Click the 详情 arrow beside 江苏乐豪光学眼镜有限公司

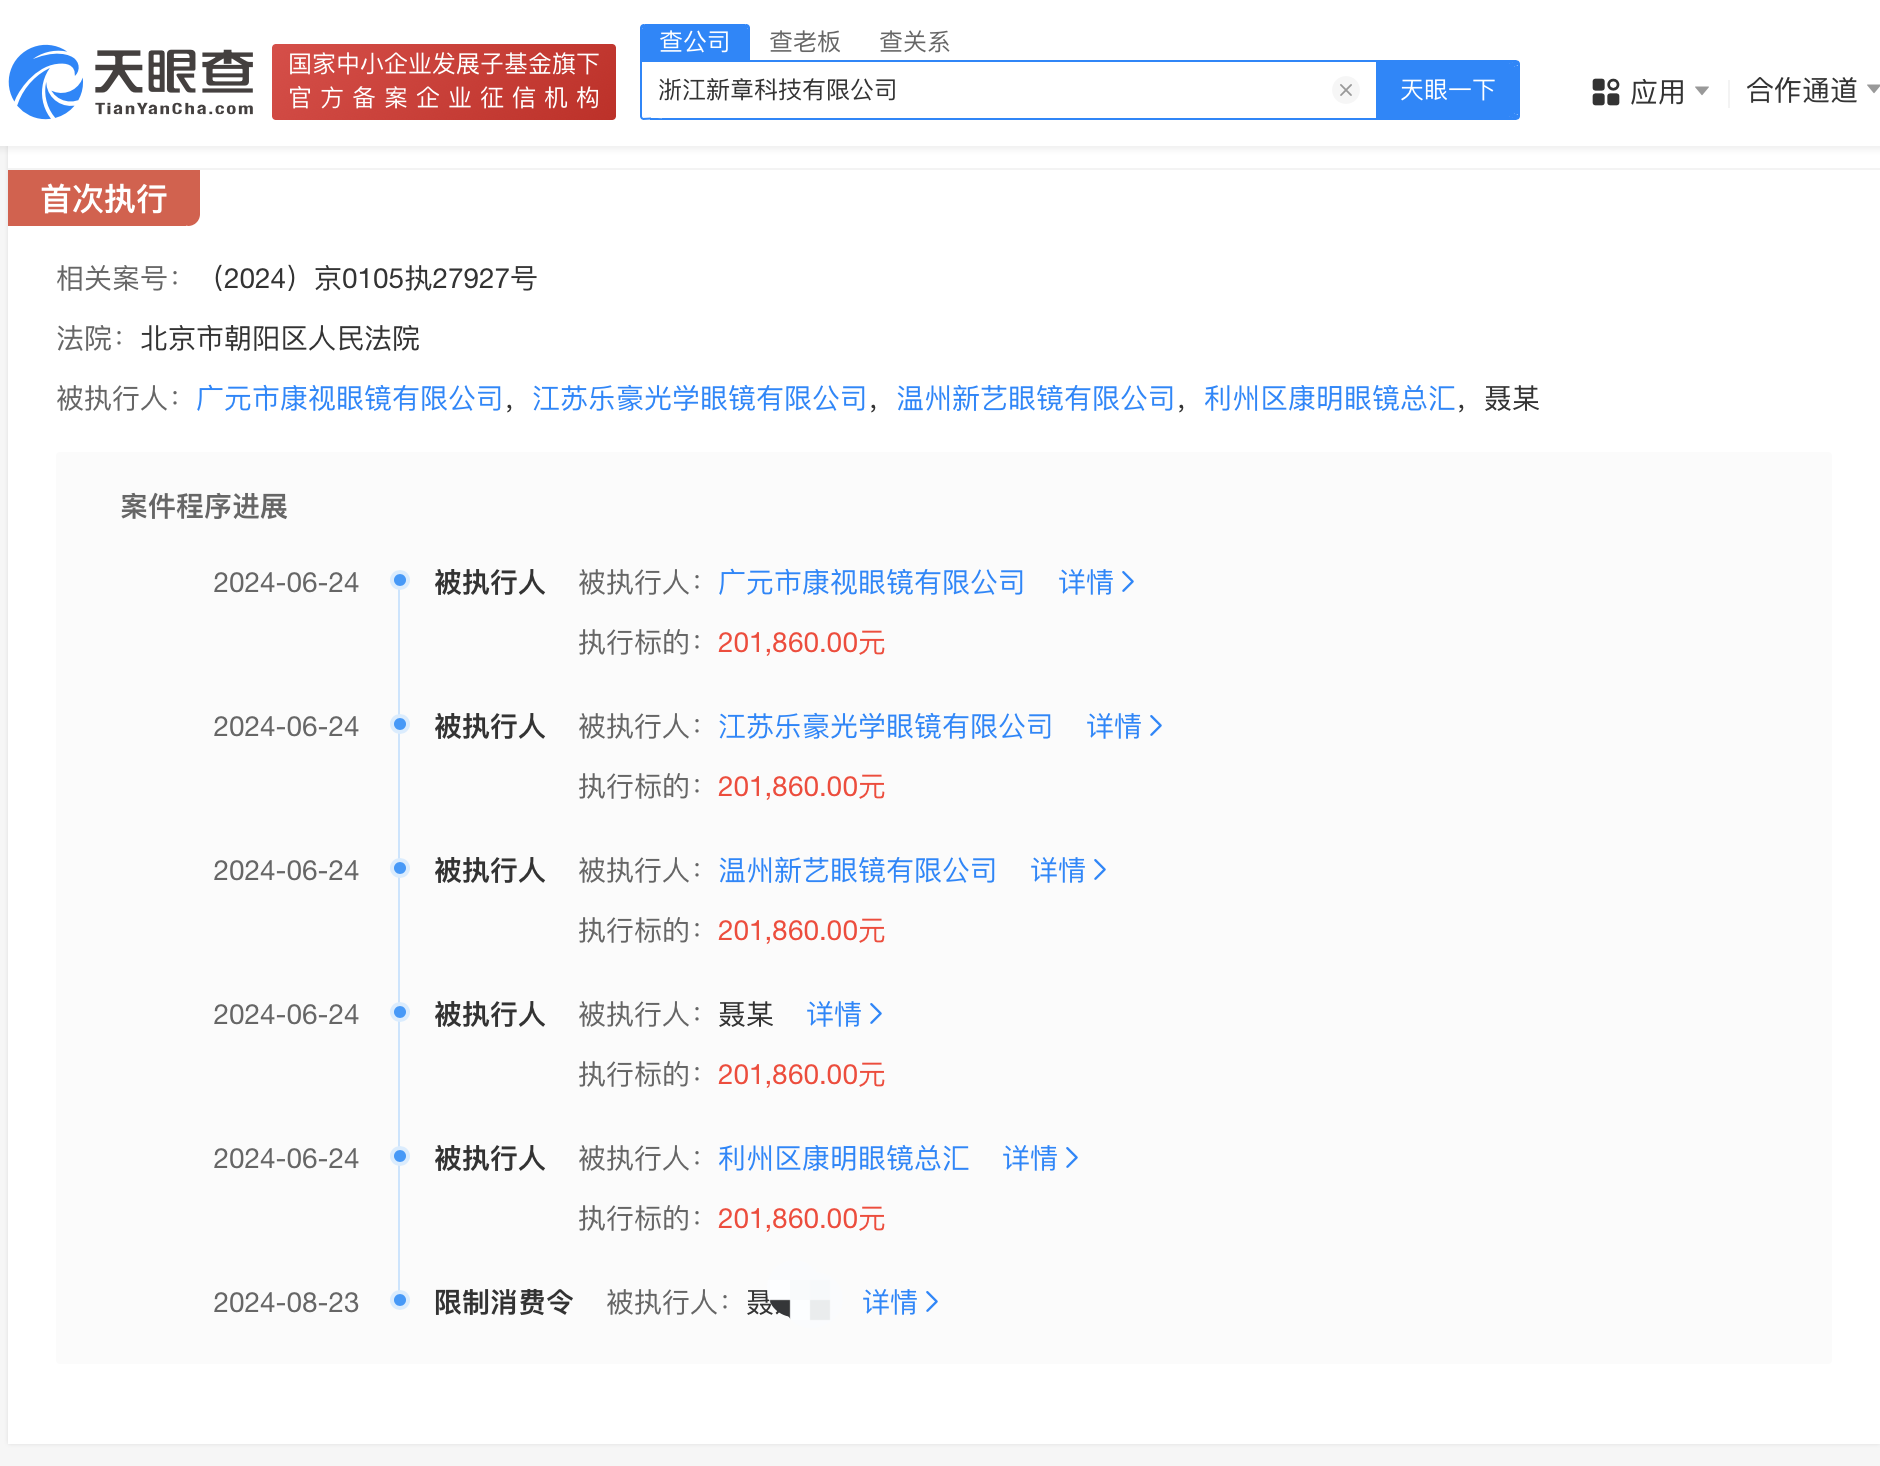[1124, 726]
